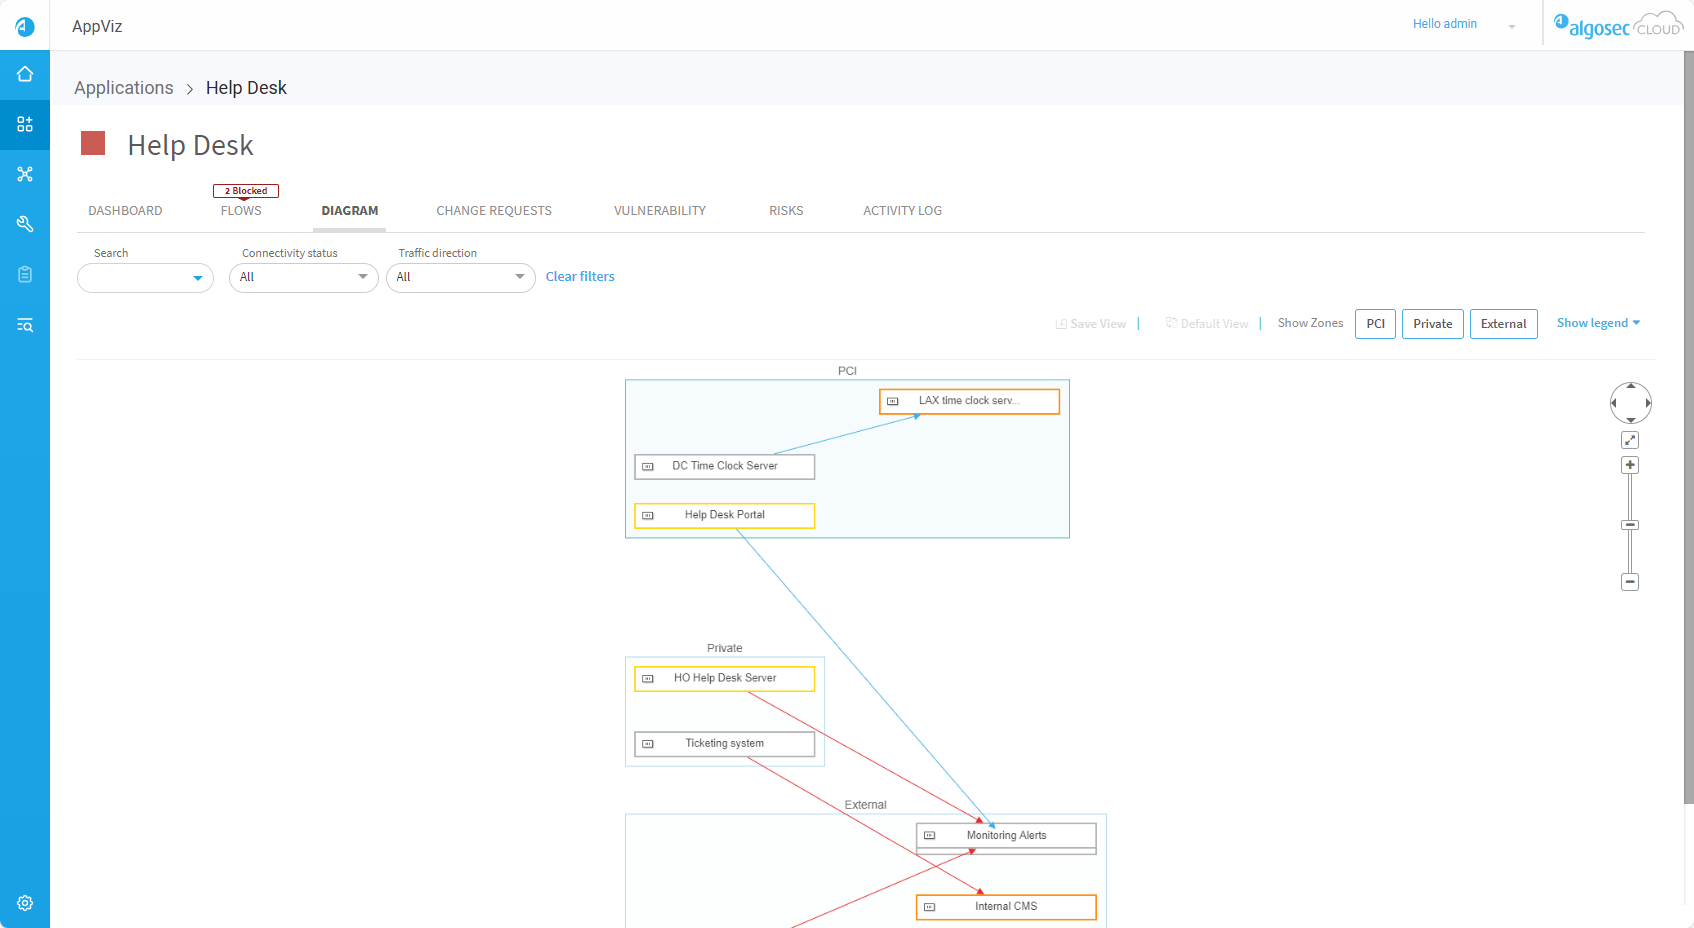The image size is (1694, 928).
Task: Toggle the Private zone display
Action: pos(1432,324)
